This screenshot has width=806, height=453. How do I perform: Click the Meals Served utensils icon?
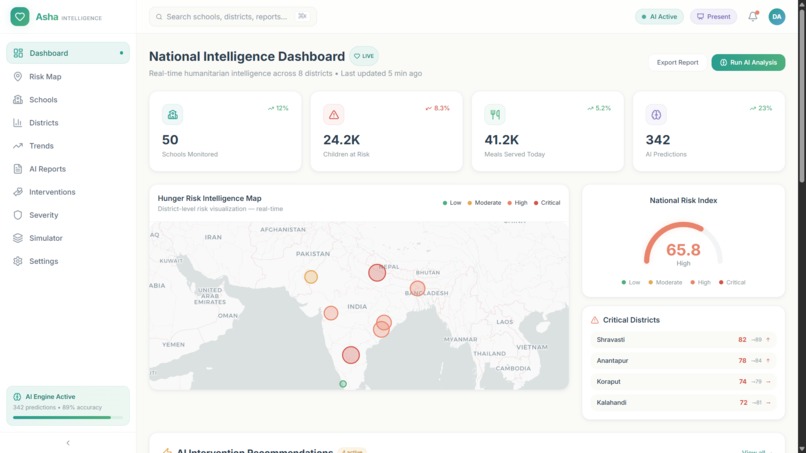494,114
